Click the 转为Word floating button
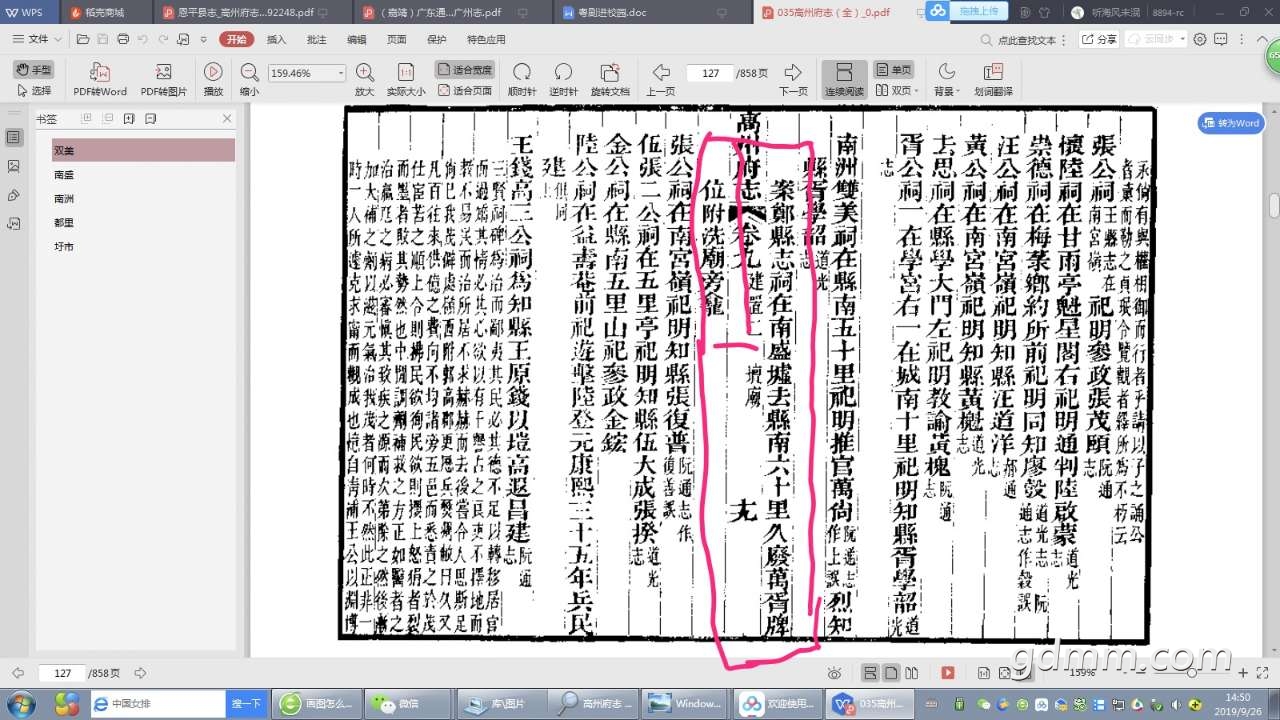The image size is (1280, 720). pos(1230,123)
